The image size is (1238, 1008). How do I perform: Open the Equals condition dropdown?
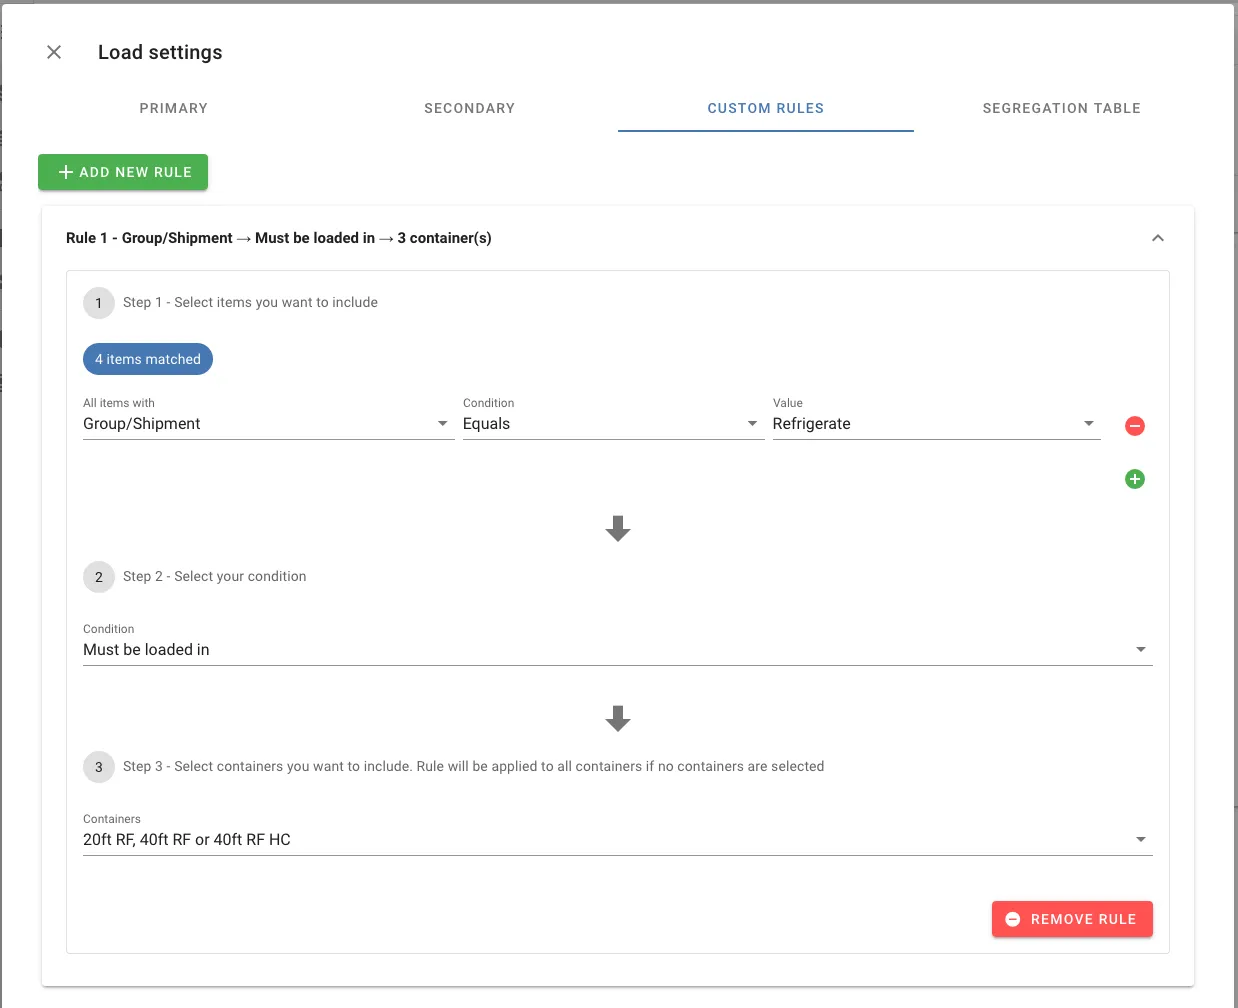611,424
